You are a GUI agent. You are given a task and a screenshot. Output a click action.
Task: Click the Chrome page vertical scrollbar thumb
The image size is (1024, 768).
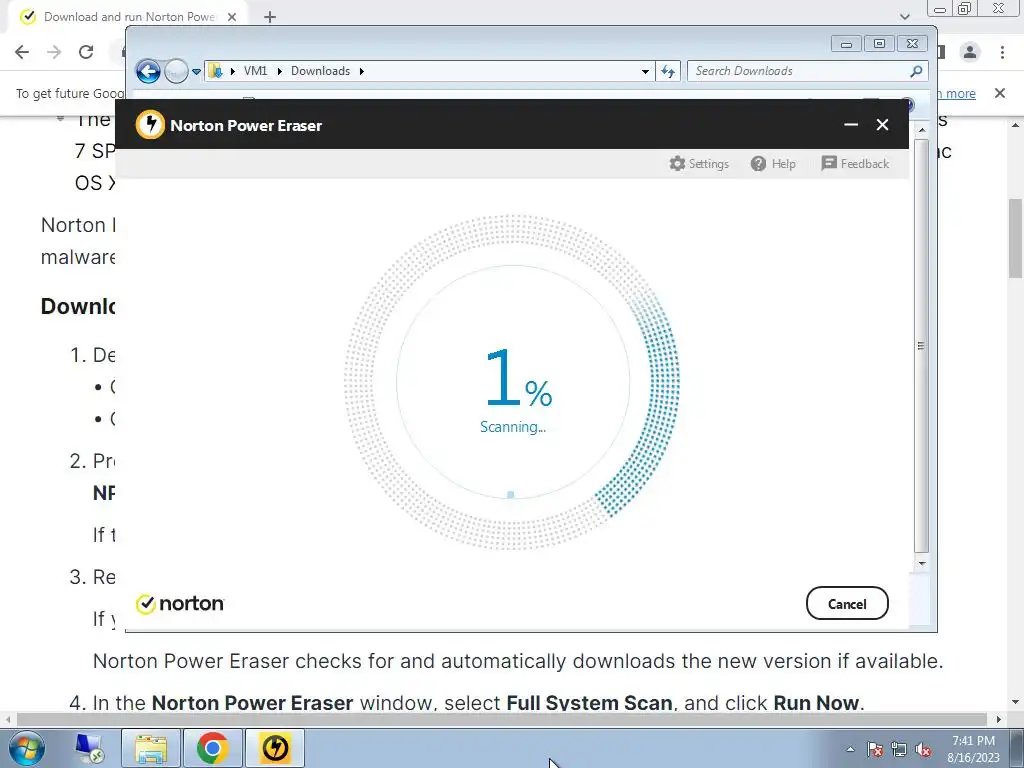(1016, 238)
